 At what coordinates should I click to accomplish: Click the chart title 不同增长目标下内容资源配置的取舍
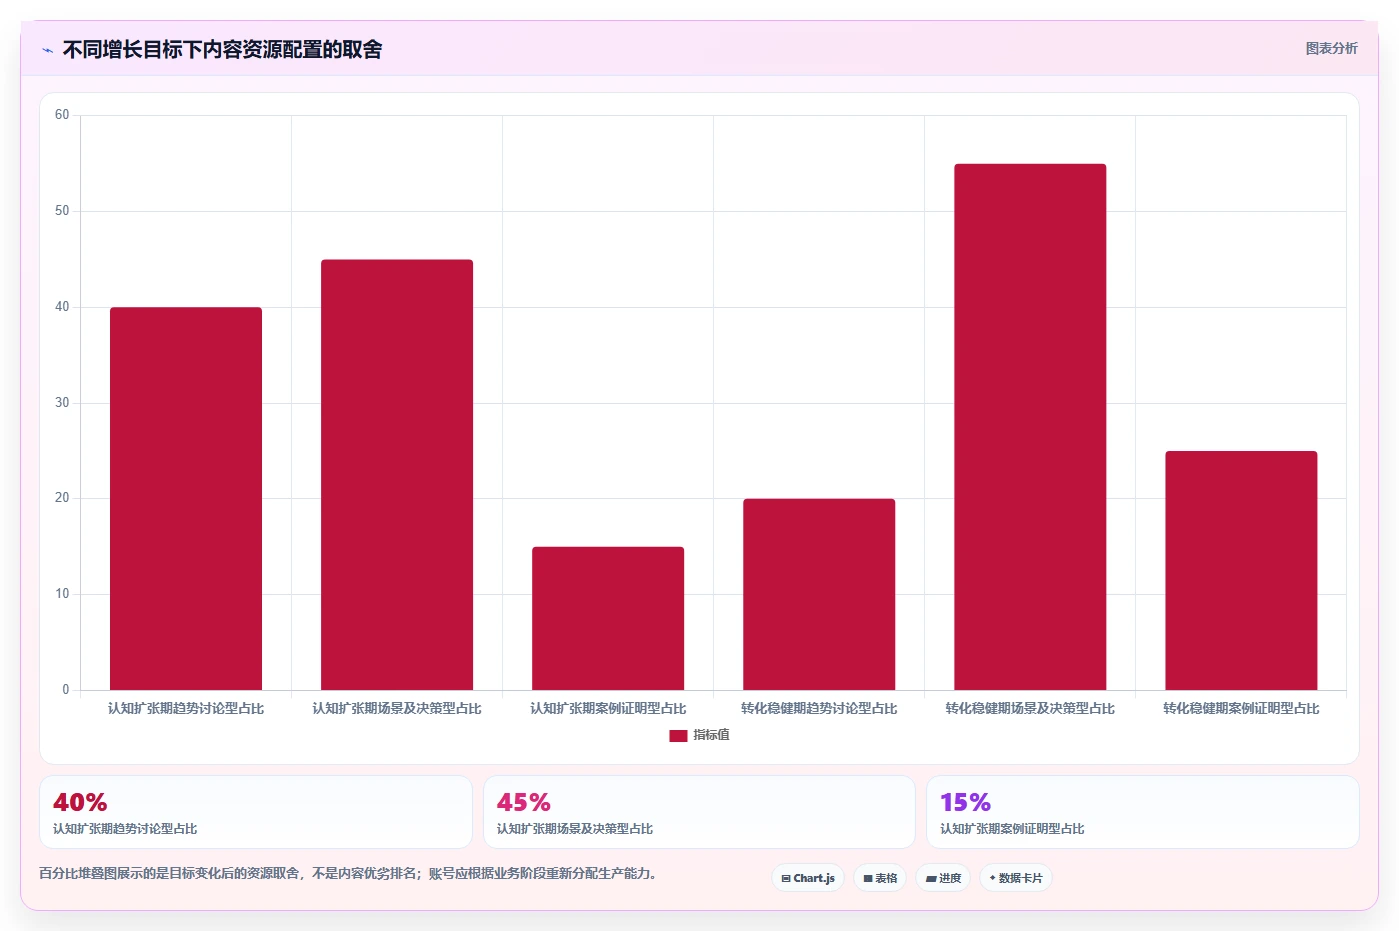point(222,50)
